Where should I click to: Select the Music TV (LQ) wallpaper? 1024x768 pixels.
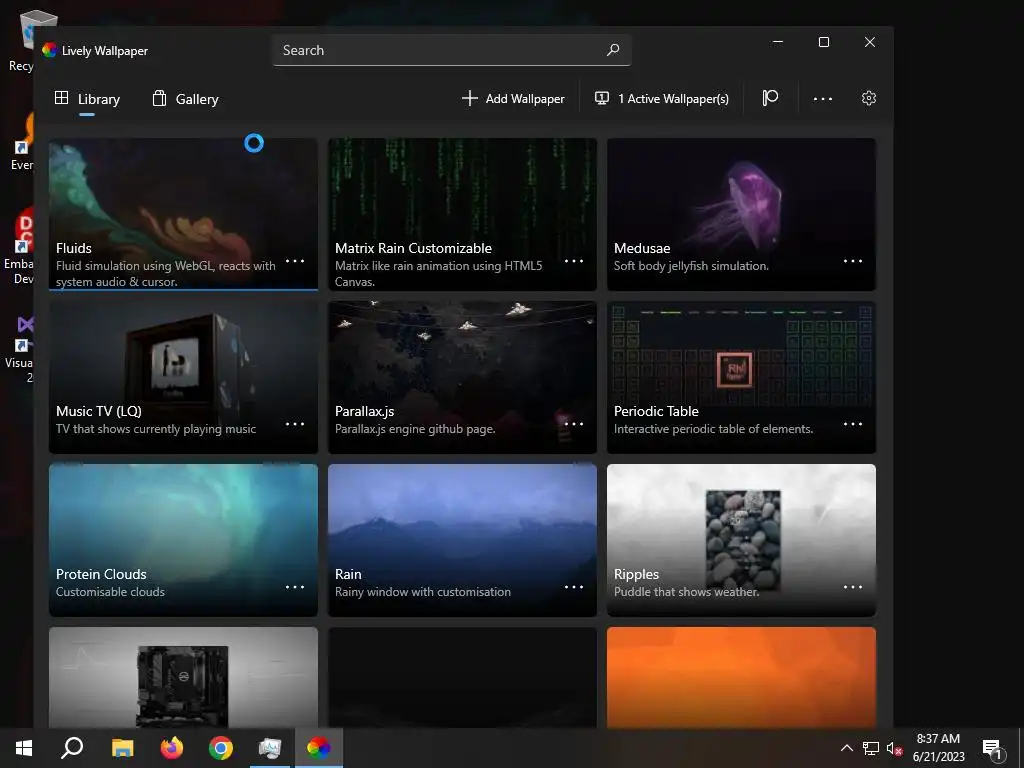coord(184,377)
